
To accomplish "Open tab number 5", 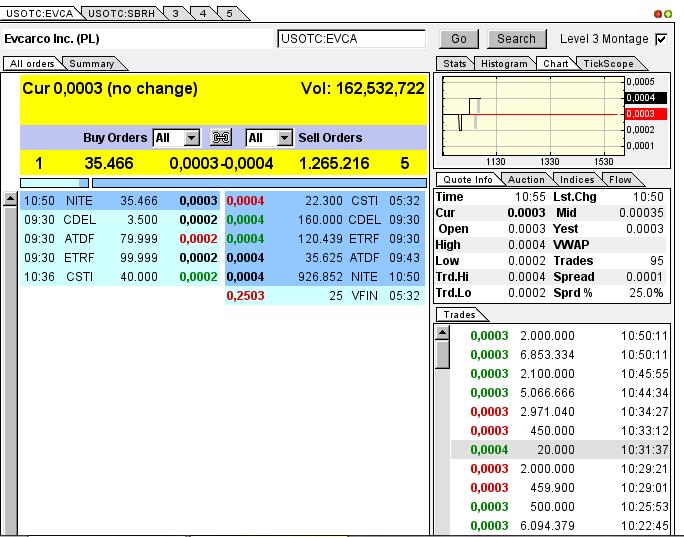I will tap(229, 14).
